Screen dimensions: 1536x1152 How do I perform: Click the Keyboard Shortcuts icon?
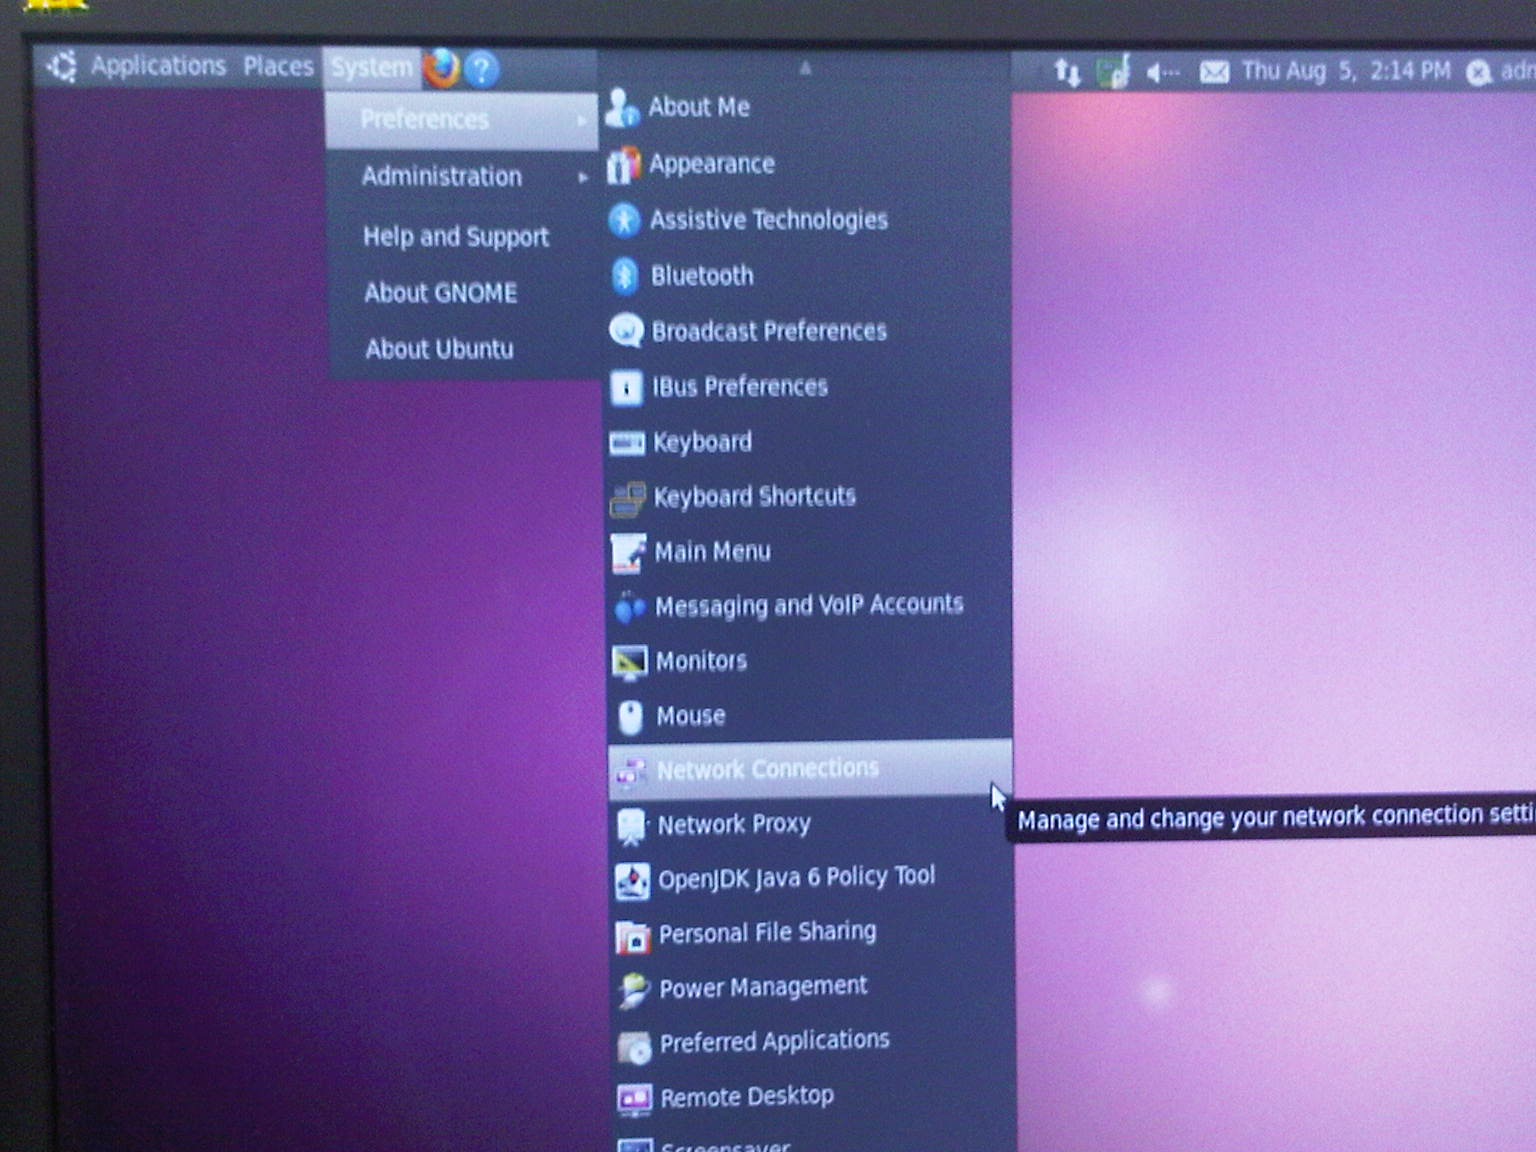point(628,498)
